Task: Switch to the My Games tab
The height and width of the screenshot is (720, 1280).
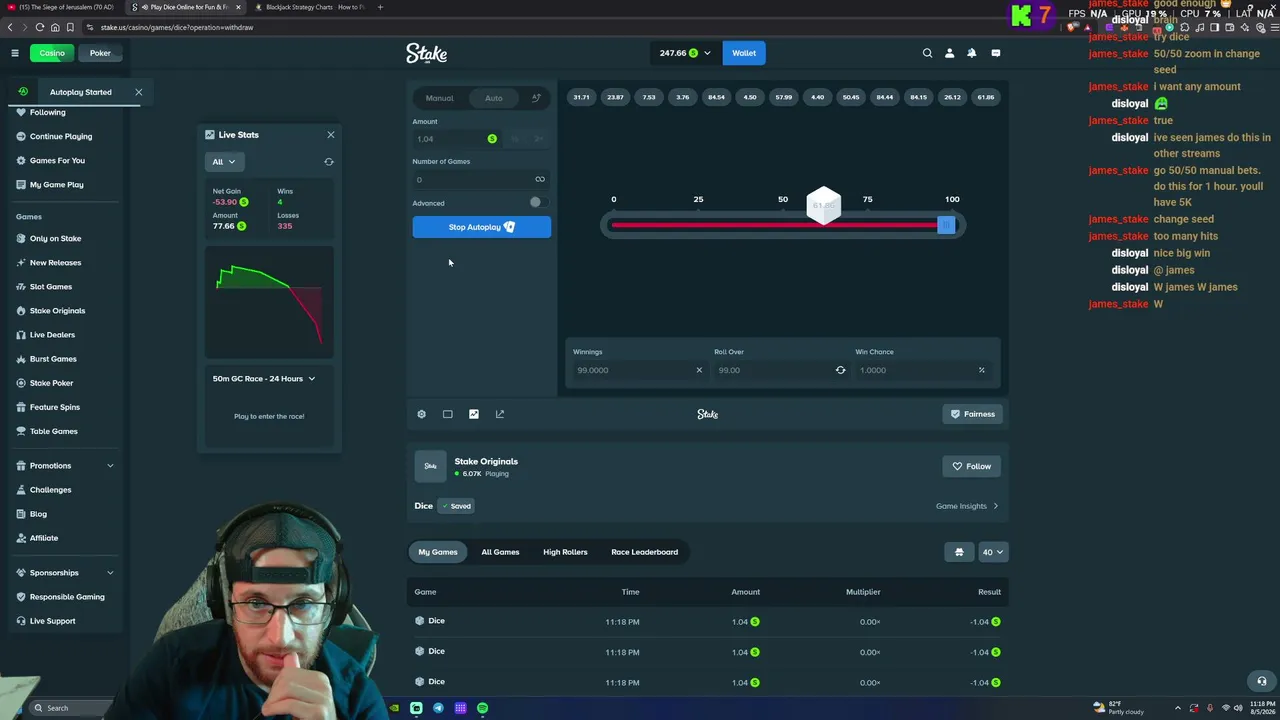Action: (x=438, y=552)
